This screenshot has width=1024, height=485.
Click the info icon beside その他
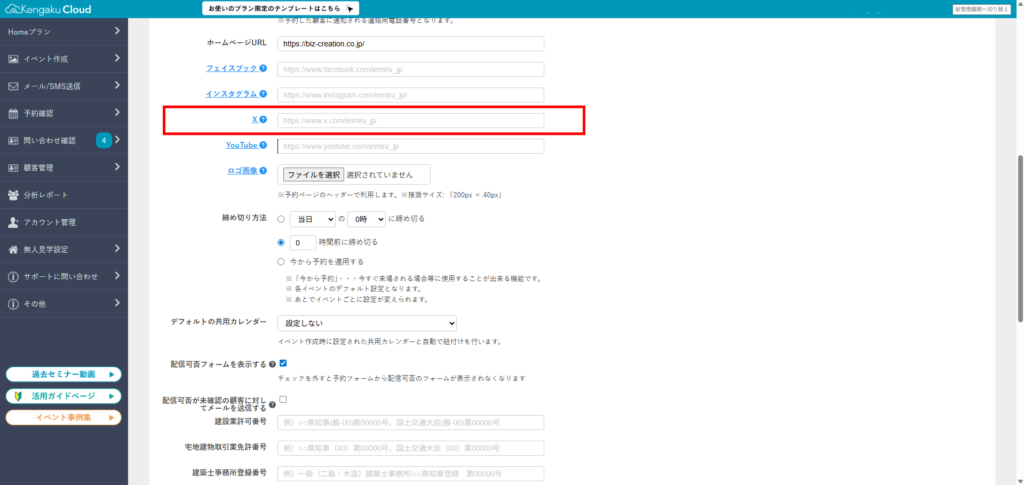click(13, 304)
